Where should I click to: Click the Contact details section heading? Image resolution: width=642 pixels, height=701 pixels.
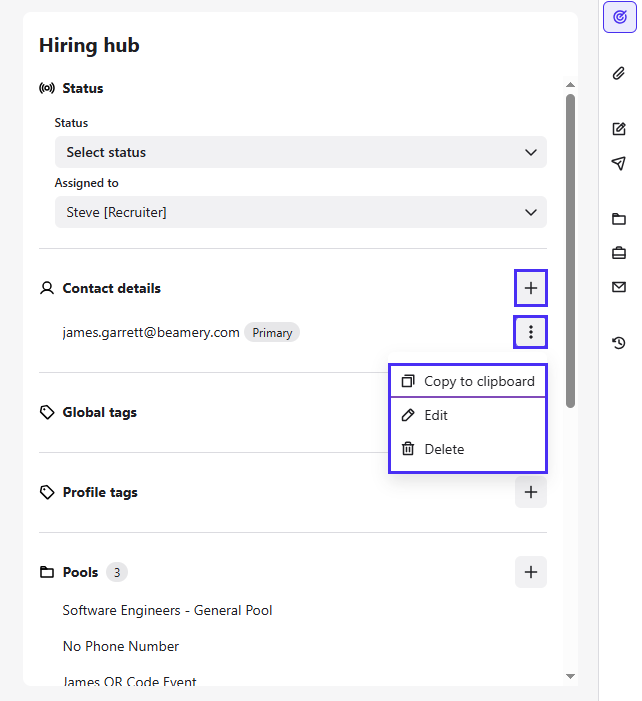pyautogui.click(x=111, y=288)
